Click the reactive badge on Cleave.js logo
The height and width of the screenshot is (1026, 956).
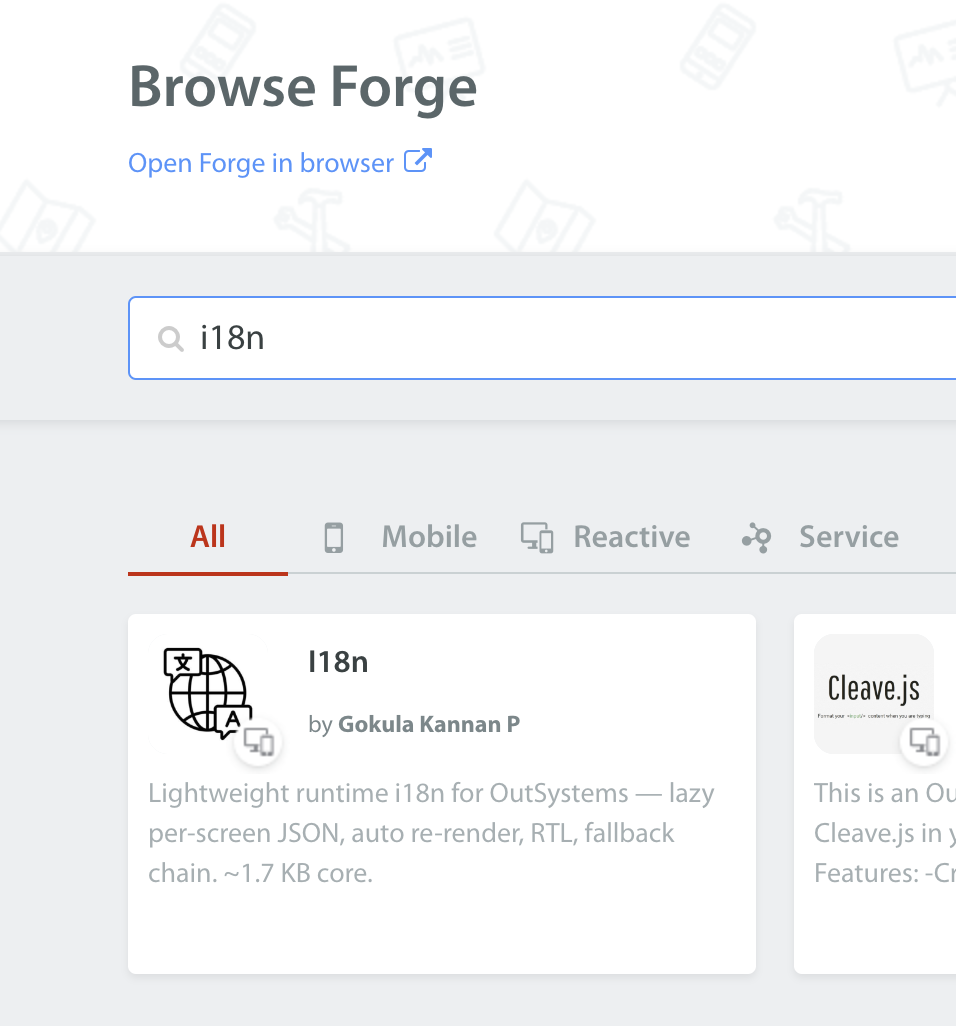click(924, 742)
